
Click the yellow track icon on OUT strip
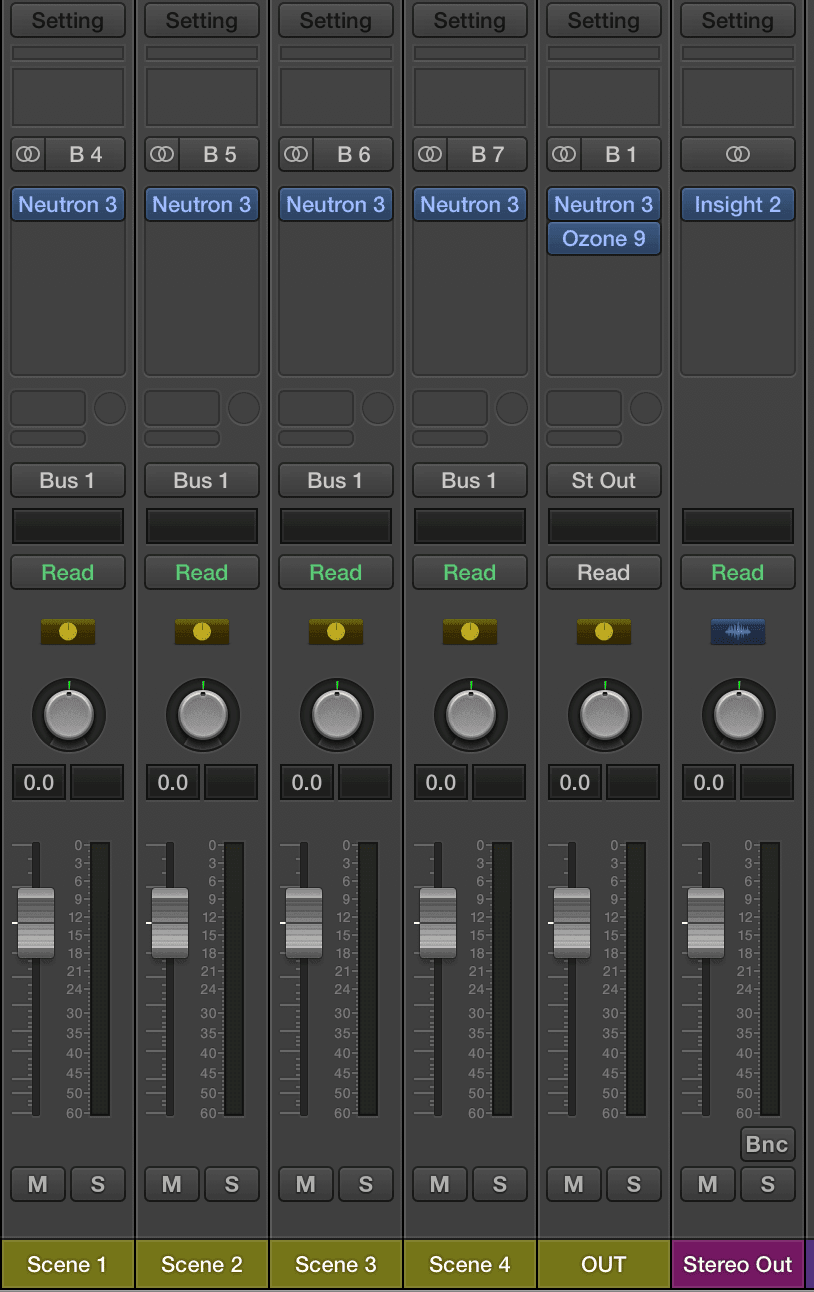point(604,631)
